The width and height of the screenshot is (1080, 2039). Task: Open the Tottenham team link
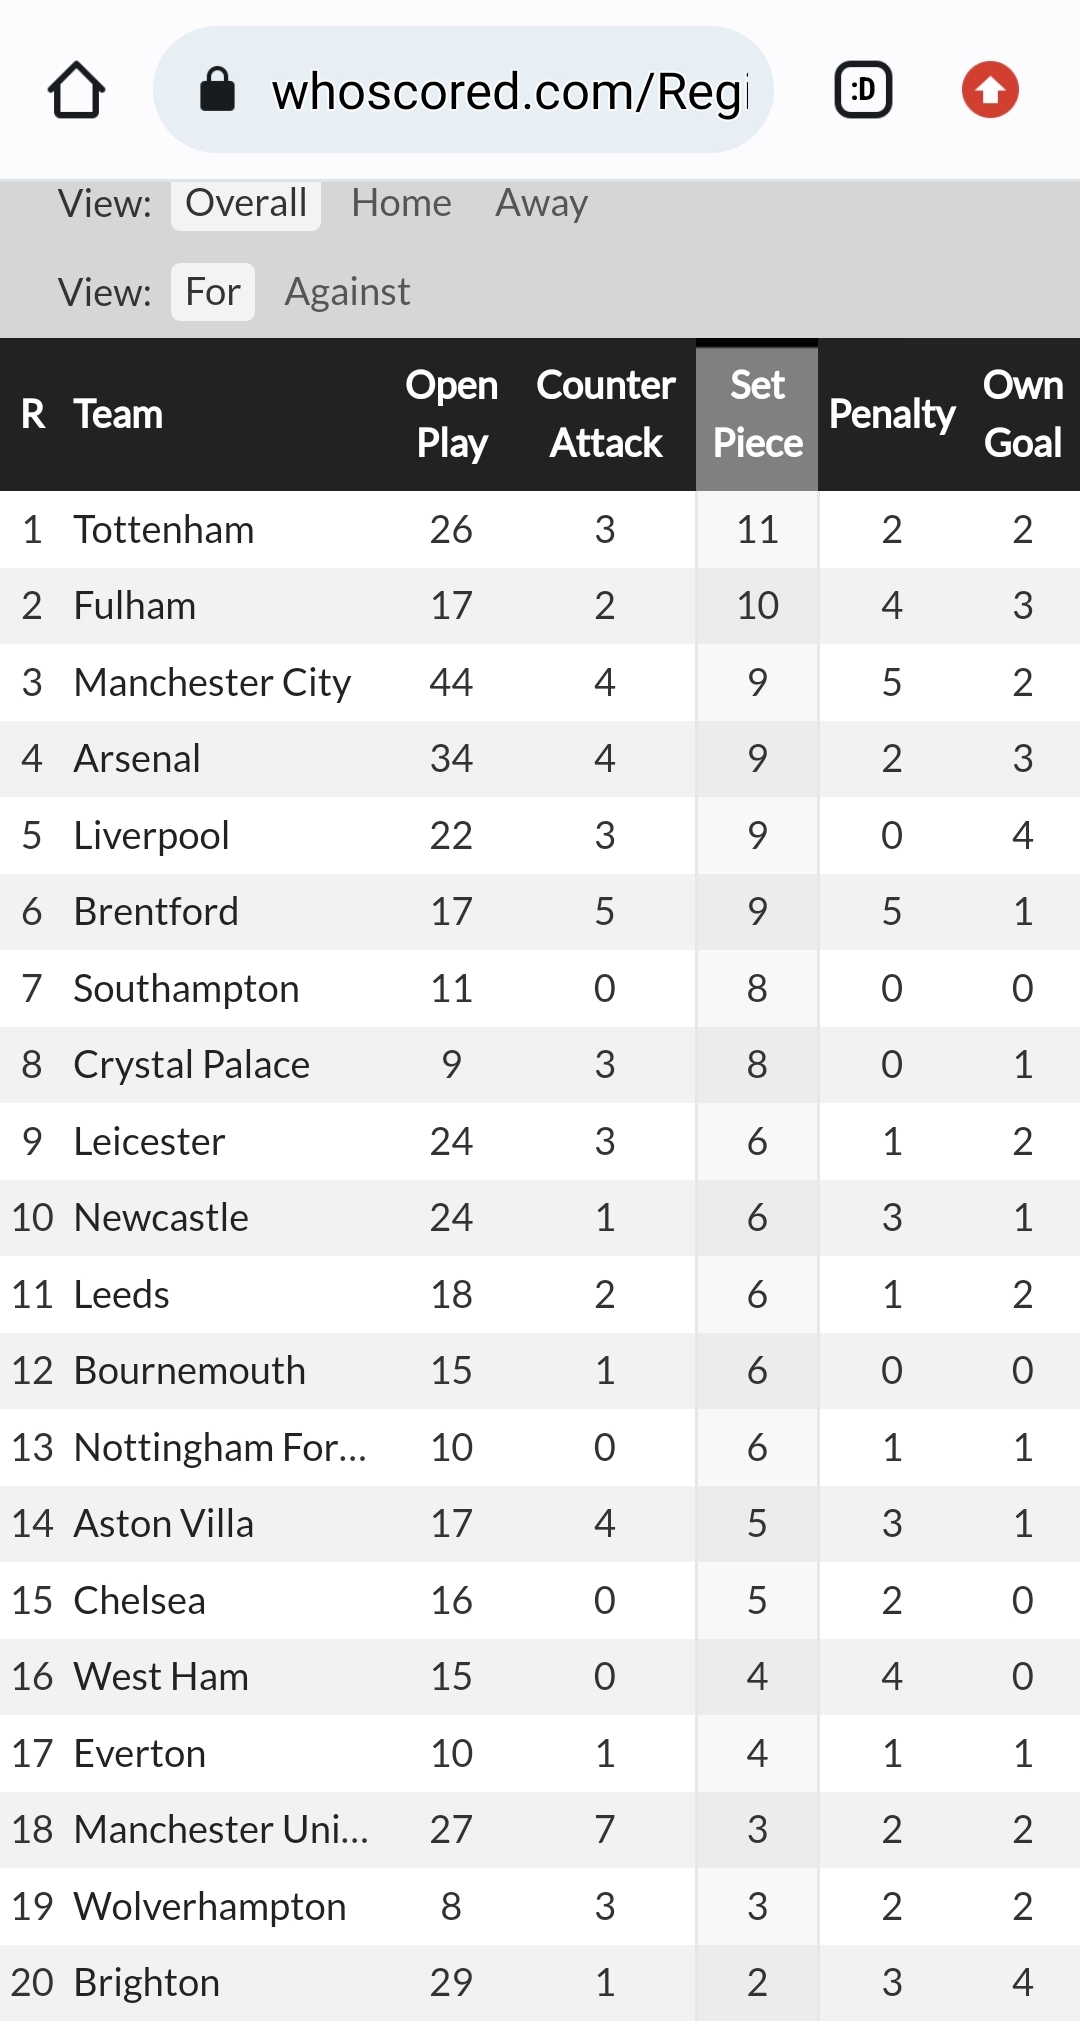[x=164, y=530]
